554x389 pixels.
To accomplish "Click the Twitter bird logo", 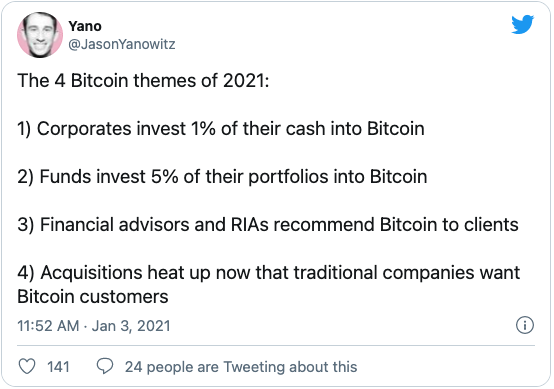I will click(523, 24).
